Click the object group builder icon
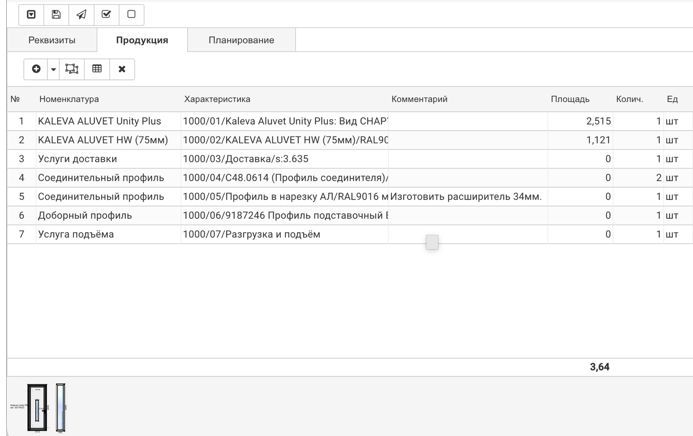Viewport: 693px width, 436px height. pyautogui.click(x=72, y=69)
